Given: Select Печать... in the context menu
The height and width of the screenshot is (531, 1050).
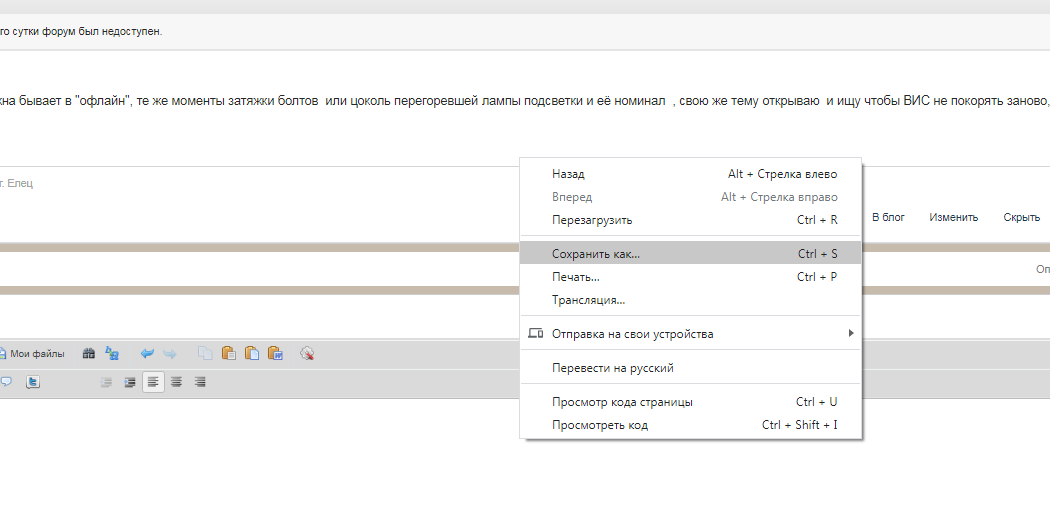Looking at the screenshot, I should pos(690,277).
